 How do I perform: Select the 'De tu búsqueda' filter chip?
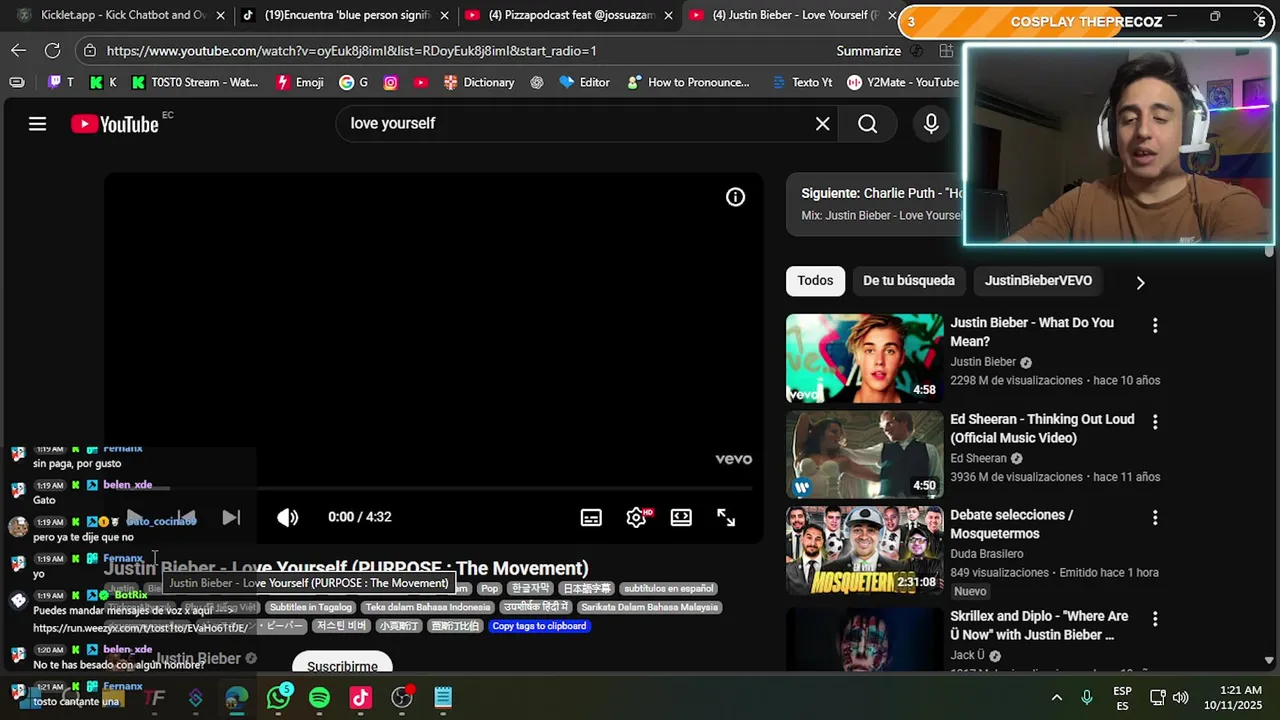[909, 281]
